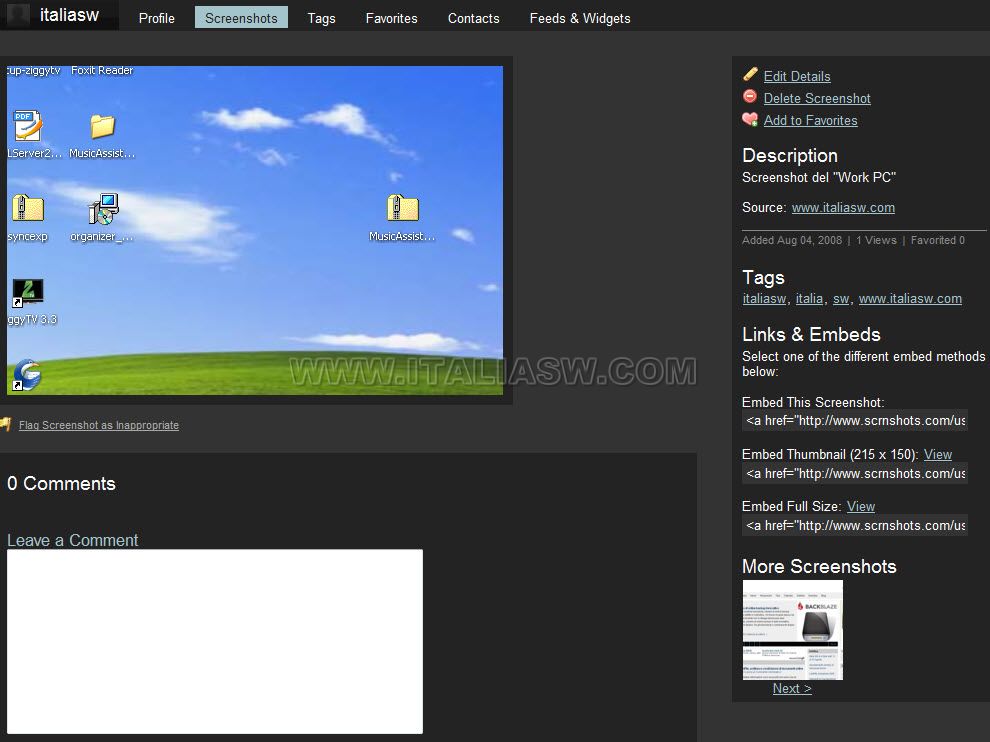This screenshot has height=742, width=990.
Task: Click the '1 Views' text
Action: click(x=876, y=241)
